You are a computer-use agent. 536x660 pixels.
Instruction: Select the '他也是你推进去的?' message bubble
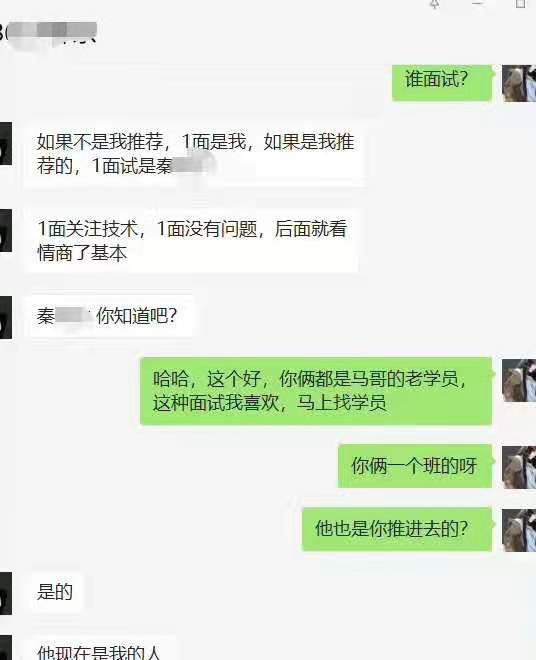[x=397, y=529]
